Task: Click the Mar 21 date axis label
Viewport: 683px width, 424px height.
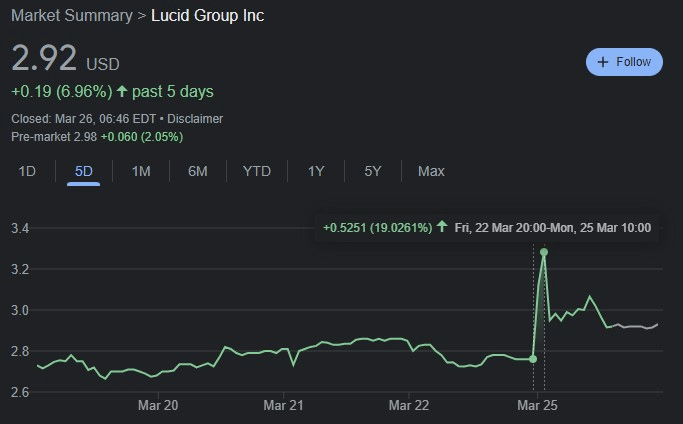Action: pos(284,405)
